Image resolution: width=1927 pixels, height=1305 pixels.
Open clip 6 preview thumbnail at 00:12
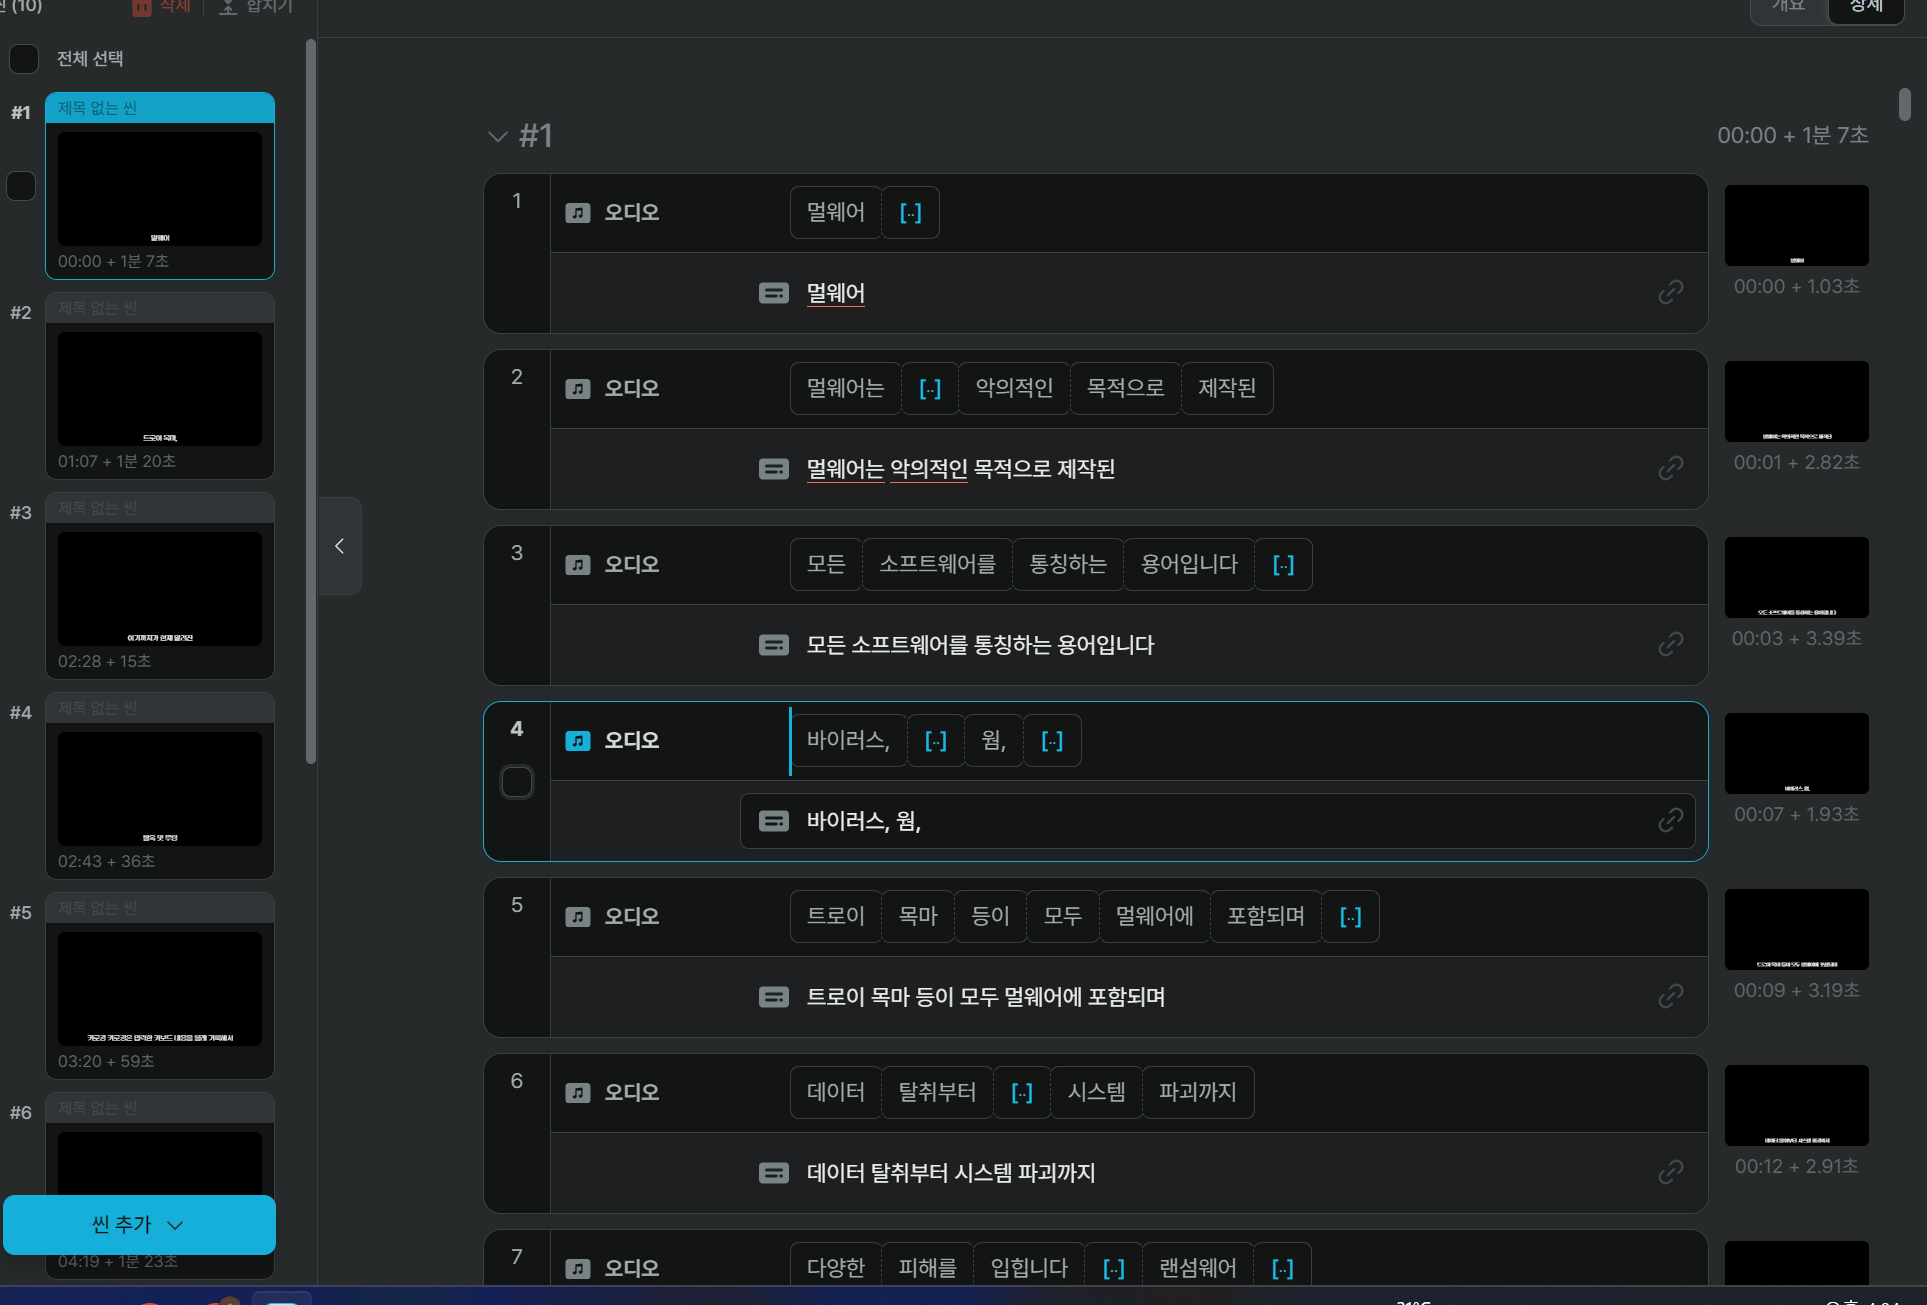(1797, 1105)
